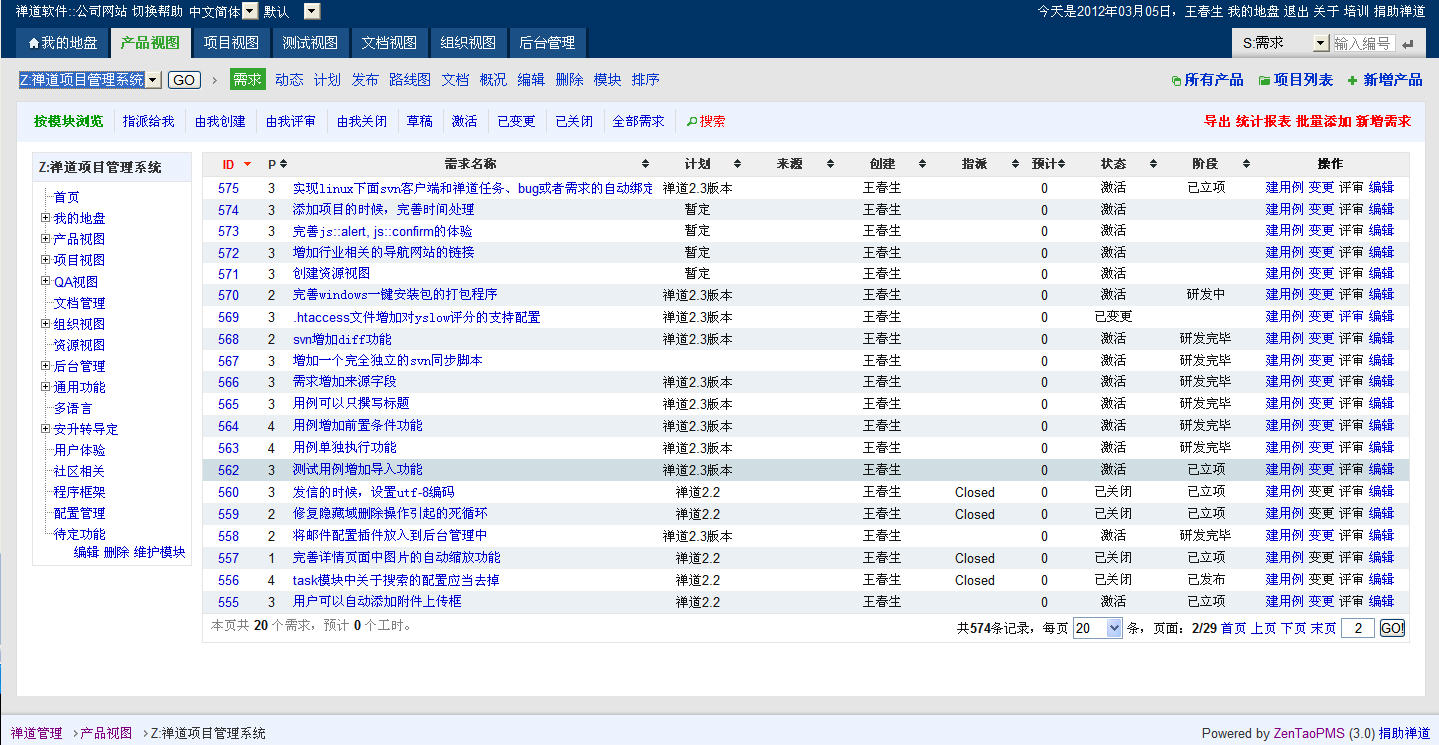
Task: Open the Z:禅道项目管理系统 product dropdown
Action: pyautogui.click(x=153, y=80)
